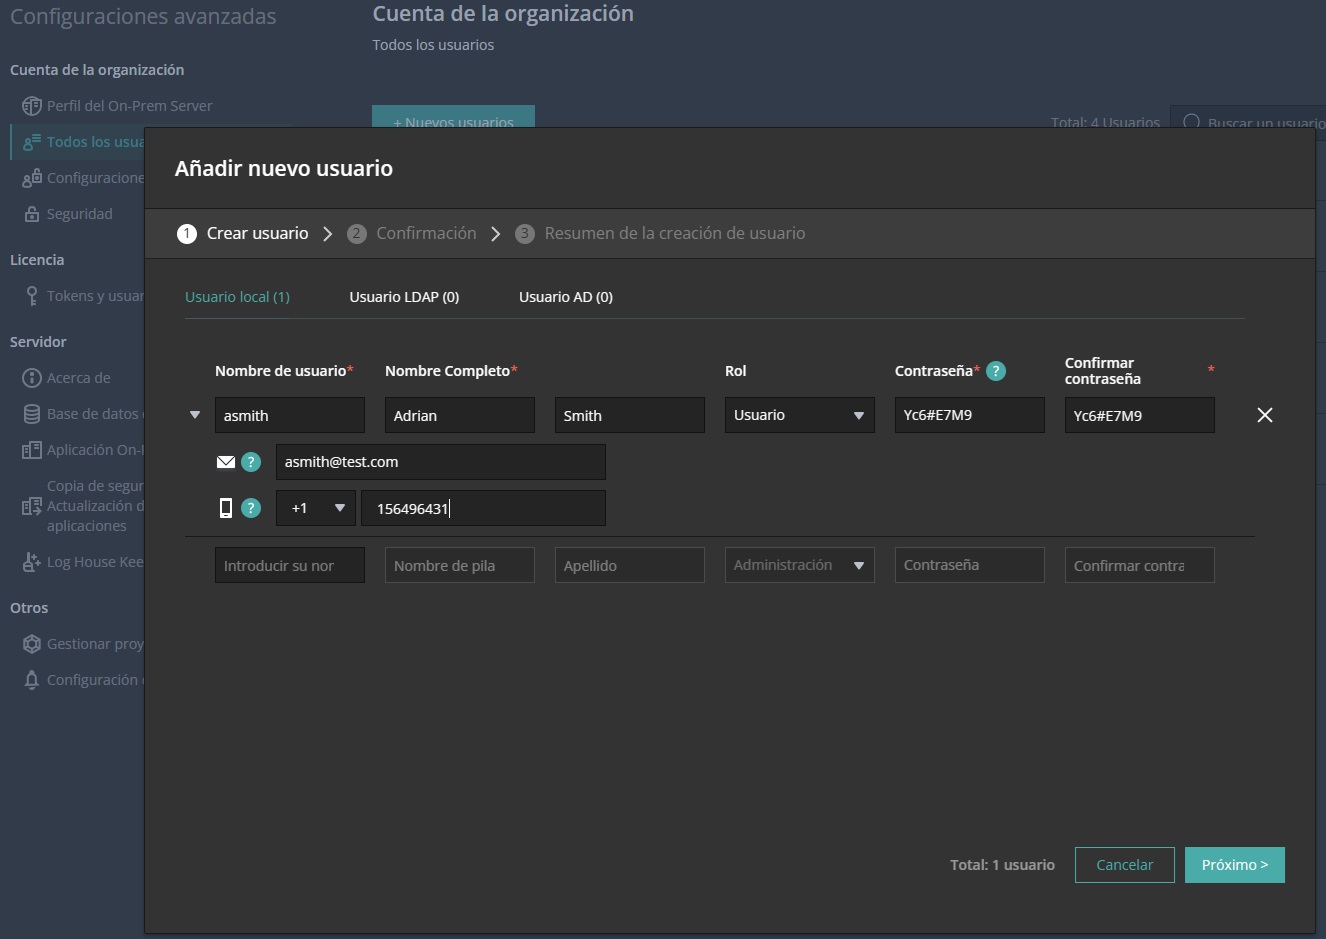Click the Total: 1 usuario text
The image size is (1326, 939).
point(1002,865)
